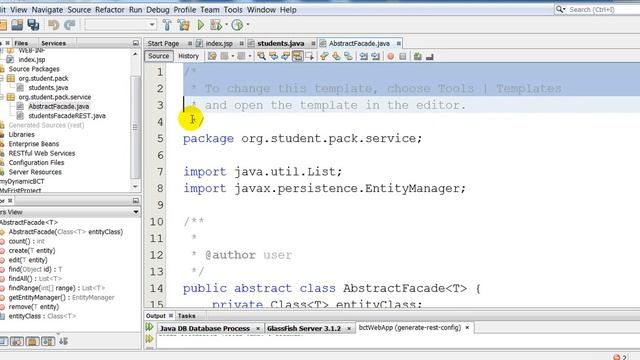640x360 pixels.
Task: Click Toggle Bookmark icon
Action: pos(348,56)
